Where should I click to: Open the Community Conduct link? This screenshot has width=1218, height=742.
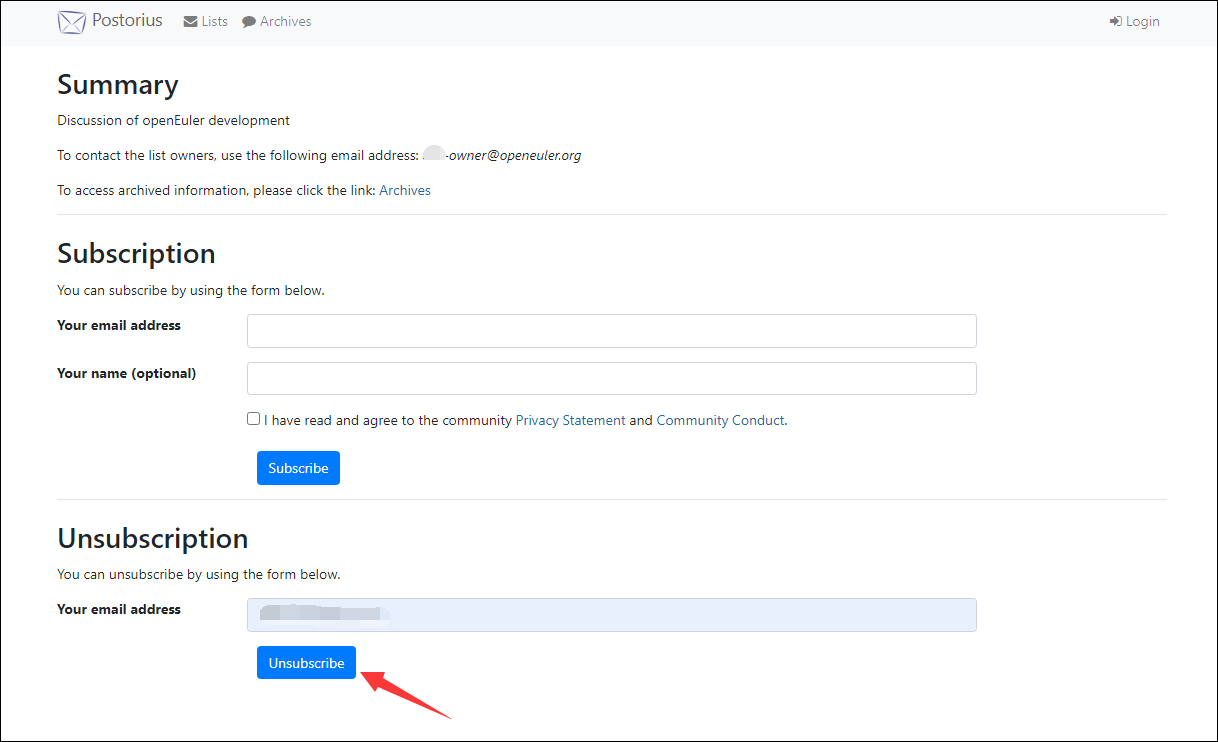click(720, 421)
